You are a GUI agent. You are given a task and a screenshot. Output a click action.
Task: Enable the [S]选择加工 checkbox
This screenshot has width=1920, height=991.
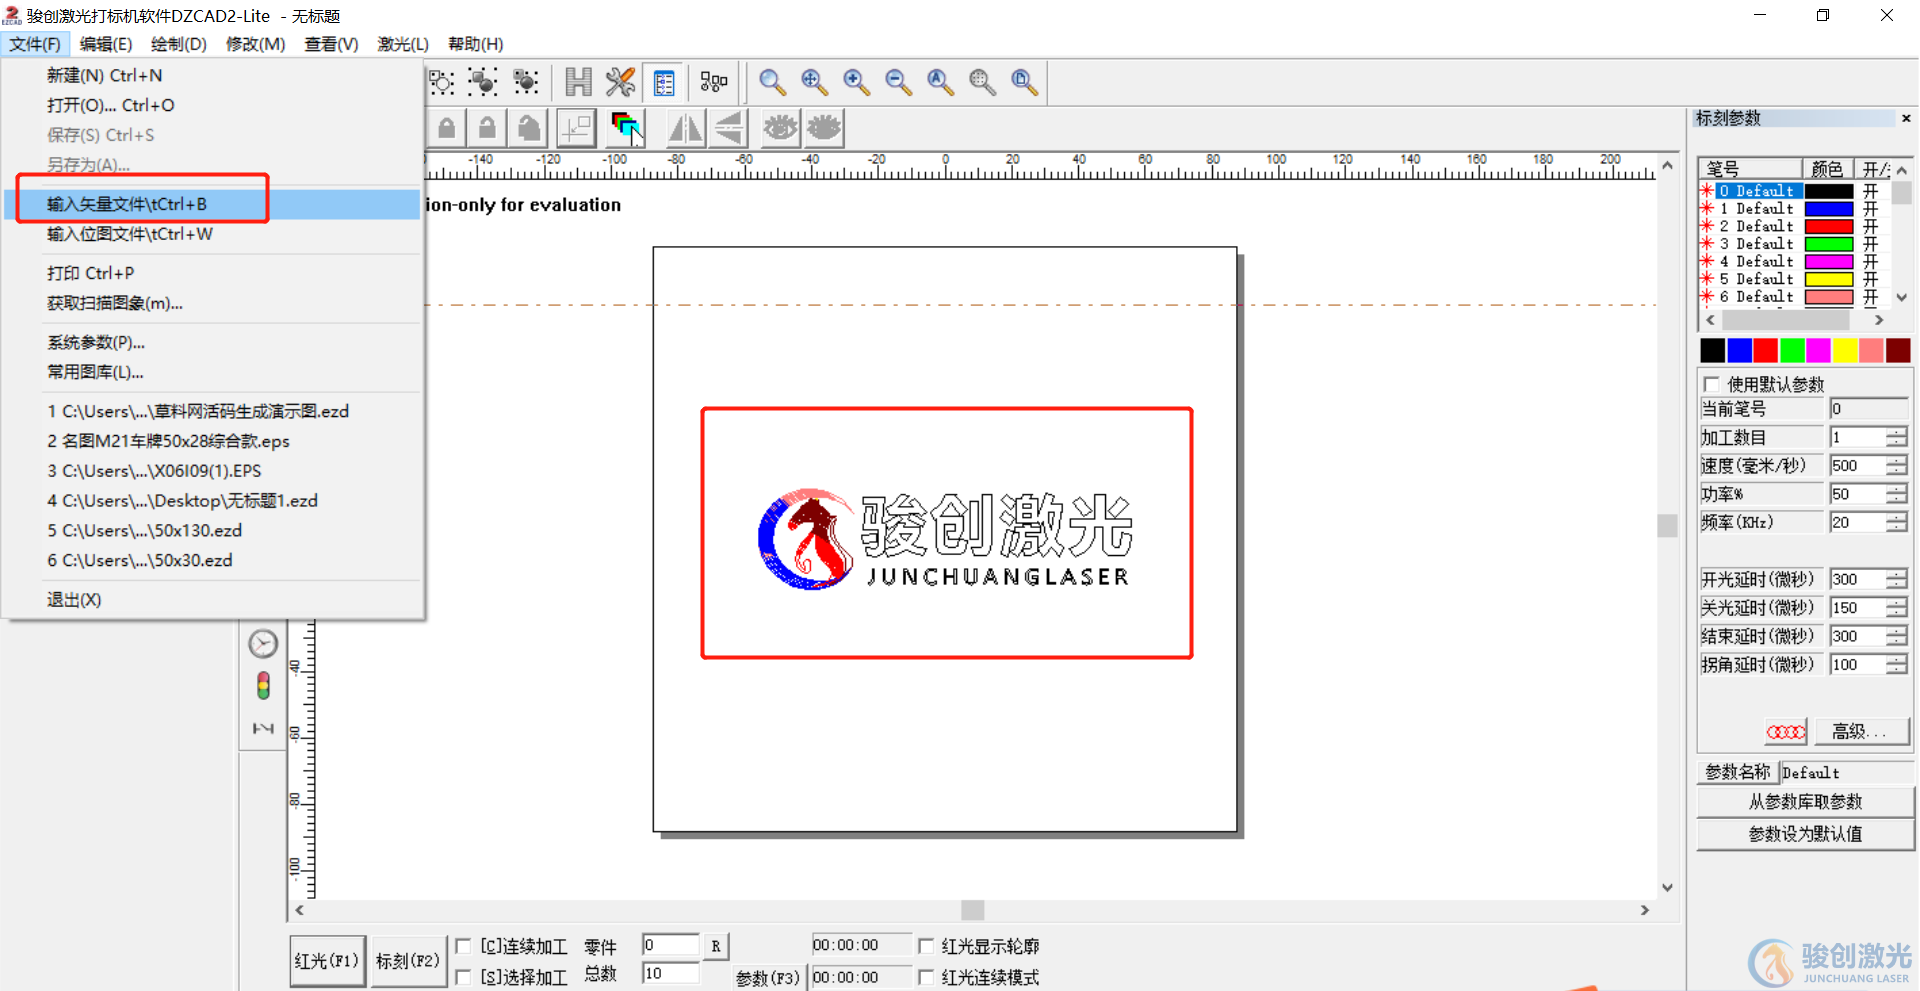coord(463,977)
